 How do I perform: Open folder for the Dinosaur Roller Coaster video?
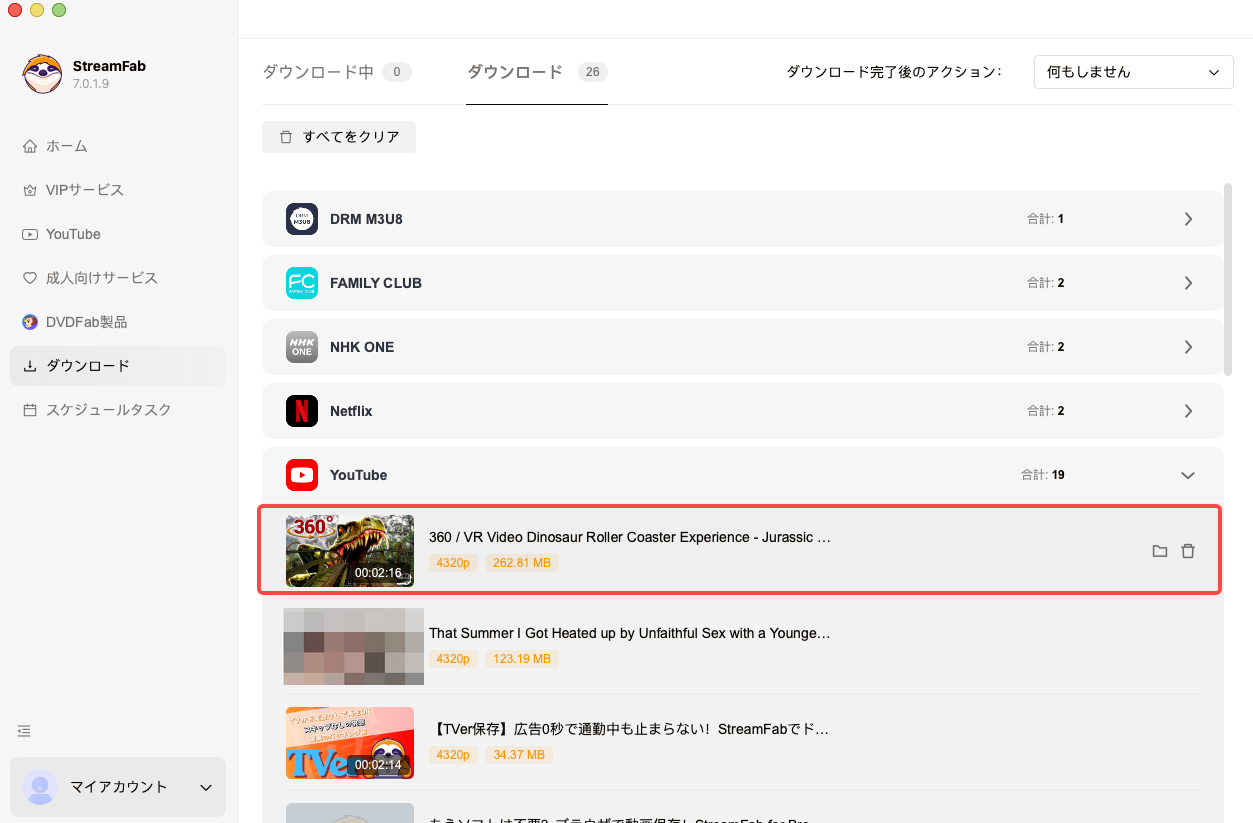(x=1160, y=551)
